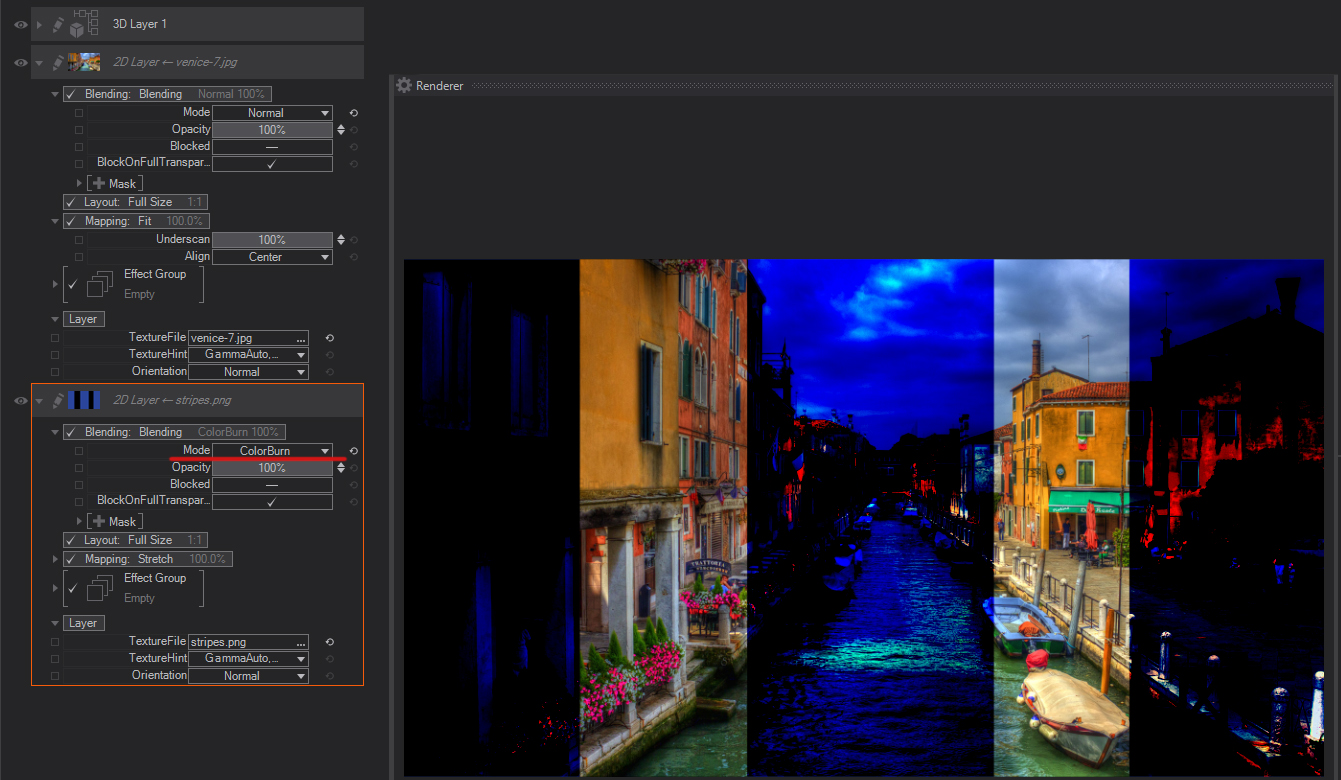Click the Underscan stepper arrows on venice-7.jpg
Image resolution: width=1341 pixels, height=780 pixels.
341,240
